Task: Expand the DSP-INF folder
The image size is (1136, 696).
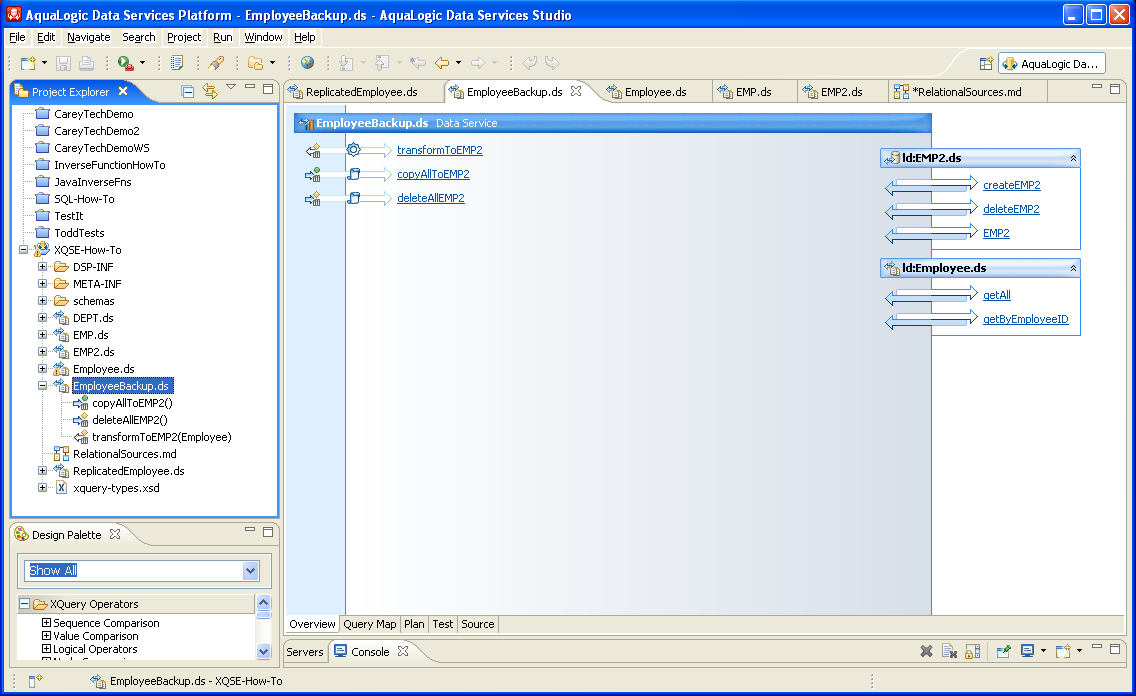Action: 42,267
